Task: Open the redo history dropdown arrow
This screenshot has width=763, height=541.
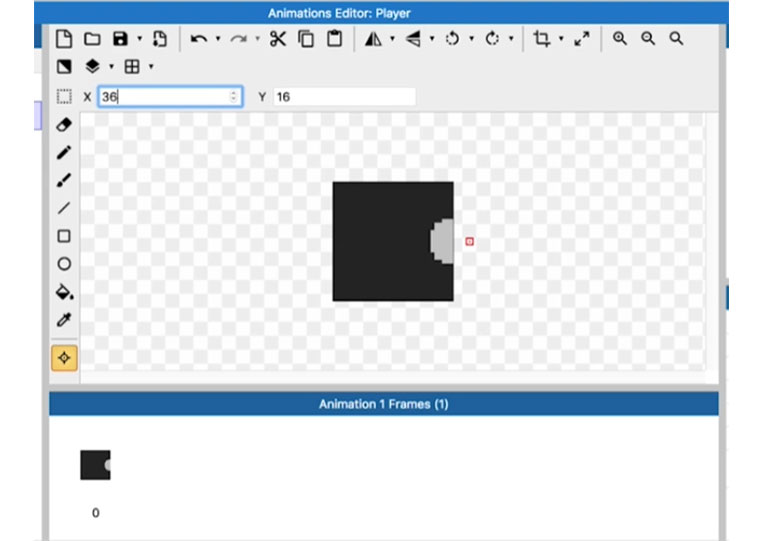Action: [x=257, y=38]
